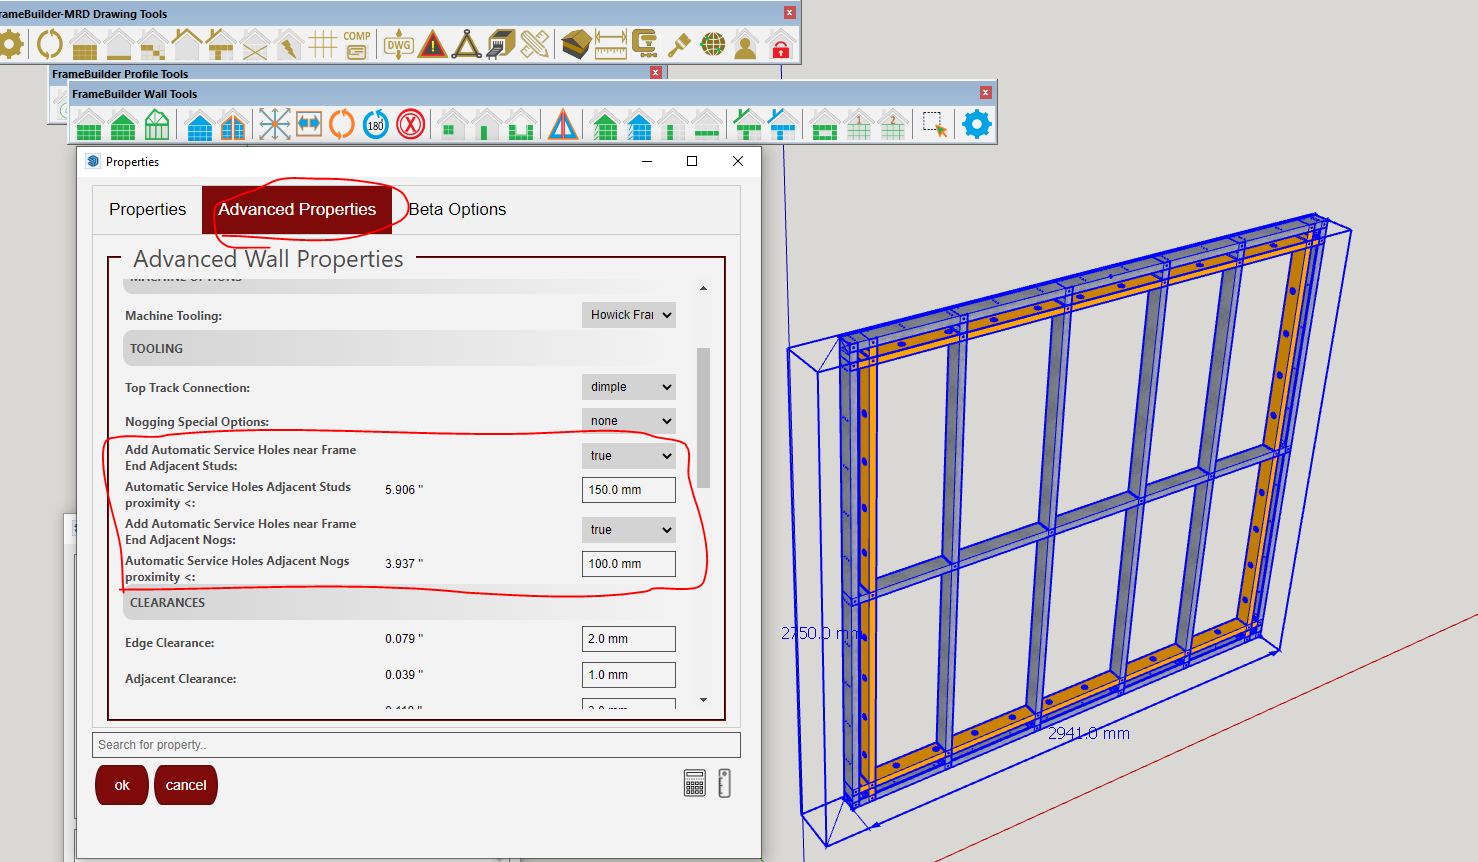The height and width of the screenshot is (862, 1478).
Task: Open the Beta Options tab
Action: 457,209
